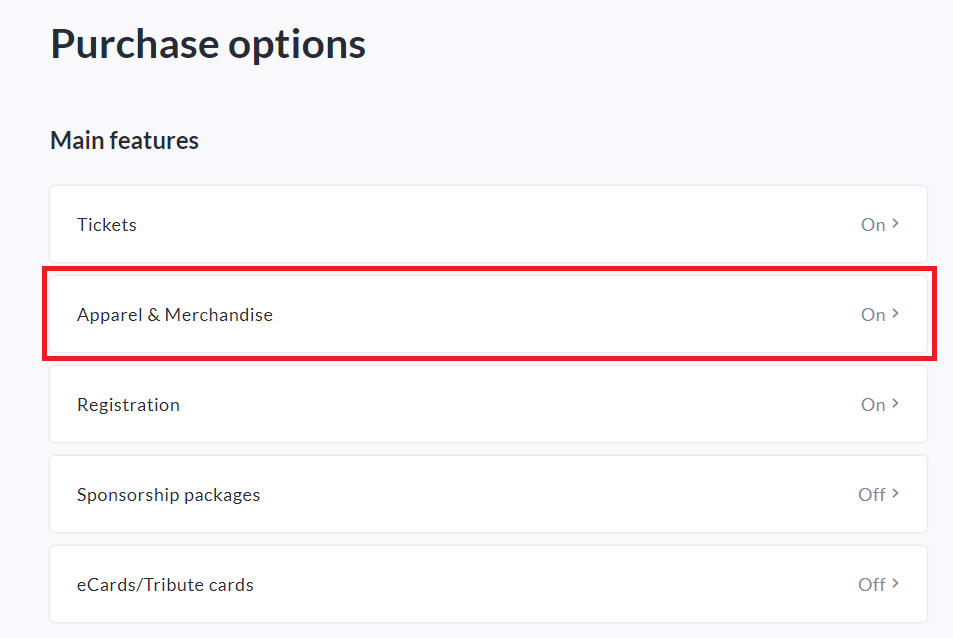Open Sponsorship packages settings
The image size is (953, 638).
168,495
